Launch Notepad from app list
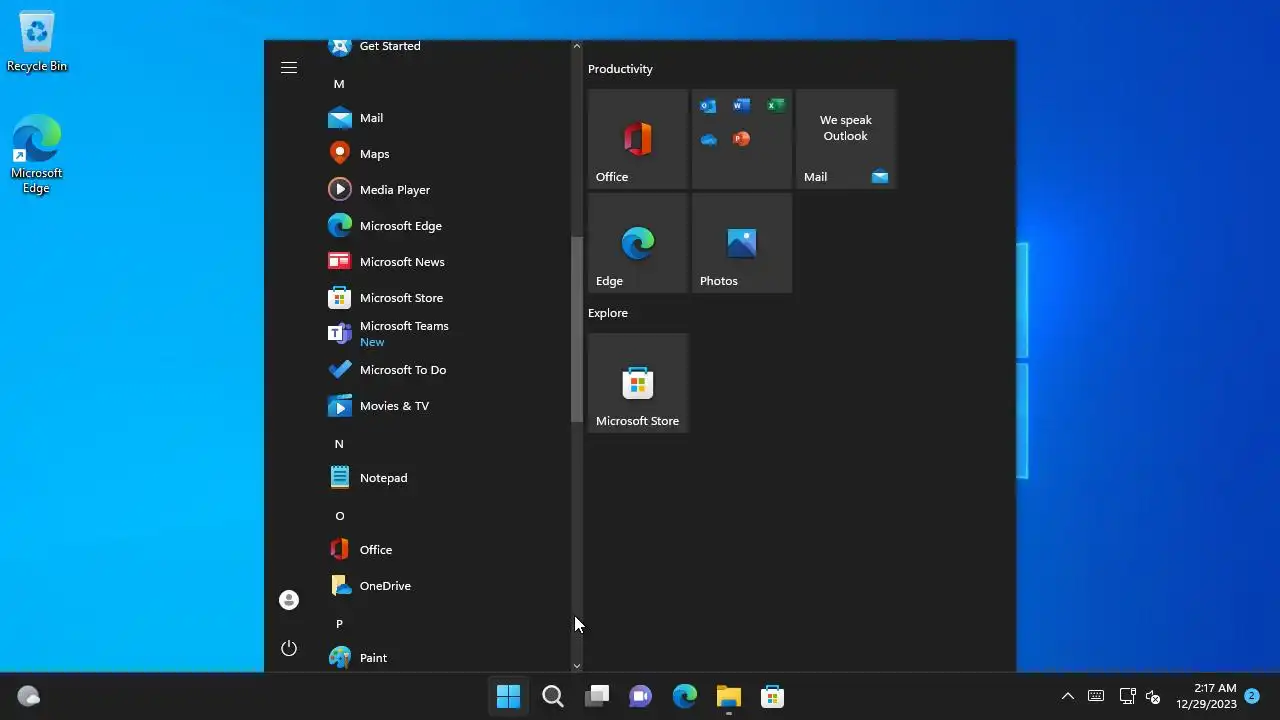 coord(446,478)
